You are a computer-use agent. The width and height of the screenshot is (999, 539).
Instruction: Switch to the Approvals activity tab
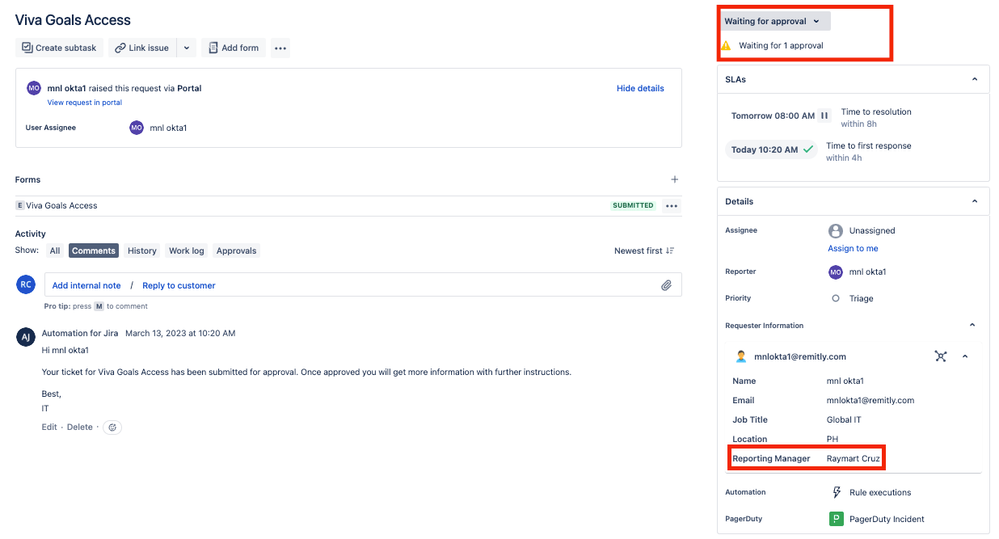pos(236,251)
